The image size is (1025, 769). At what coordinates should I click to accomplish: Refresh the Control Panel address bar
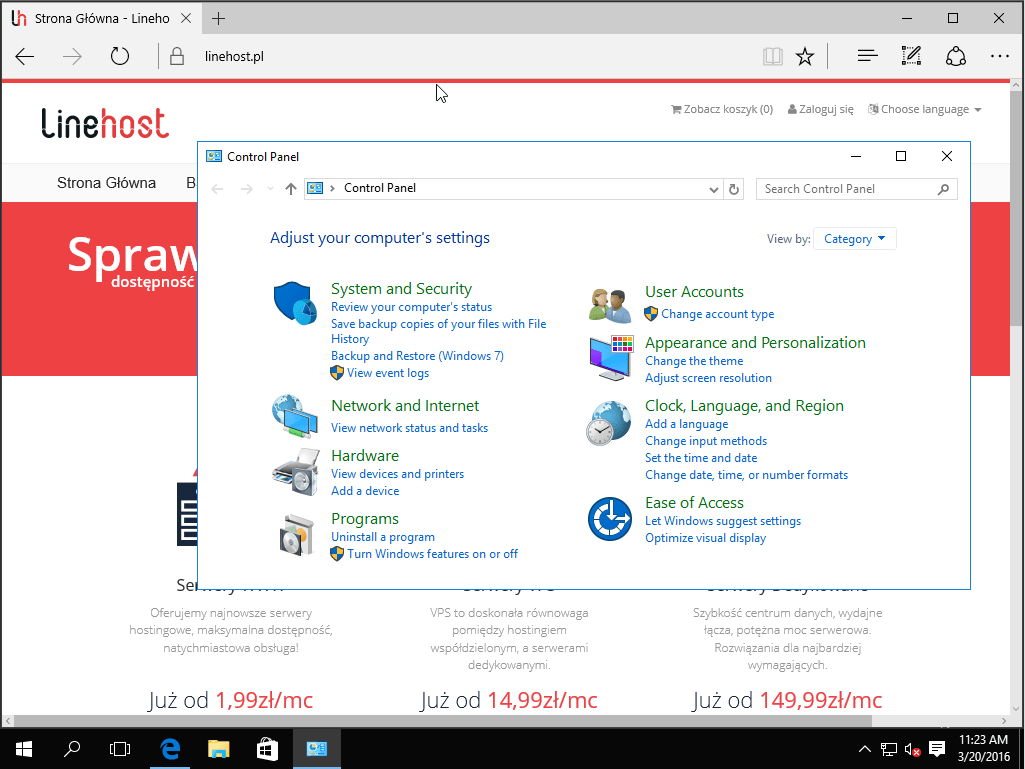pos(734,189)
